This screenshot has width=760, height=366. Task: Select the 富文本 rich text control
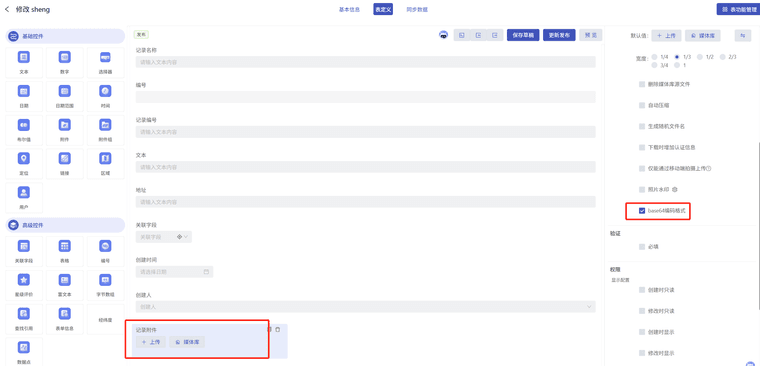pyautogui.click(x=65, y=286)
